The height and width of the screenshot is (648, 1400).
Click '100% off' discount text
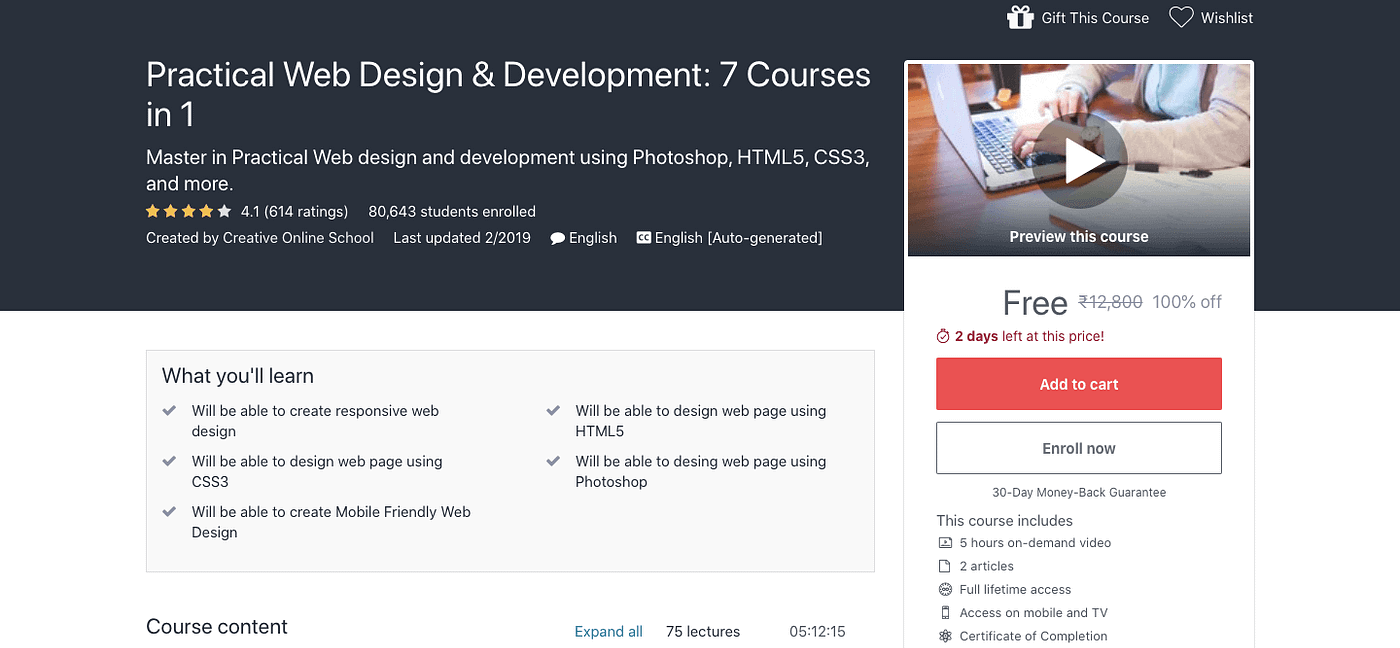point(1187,302)
